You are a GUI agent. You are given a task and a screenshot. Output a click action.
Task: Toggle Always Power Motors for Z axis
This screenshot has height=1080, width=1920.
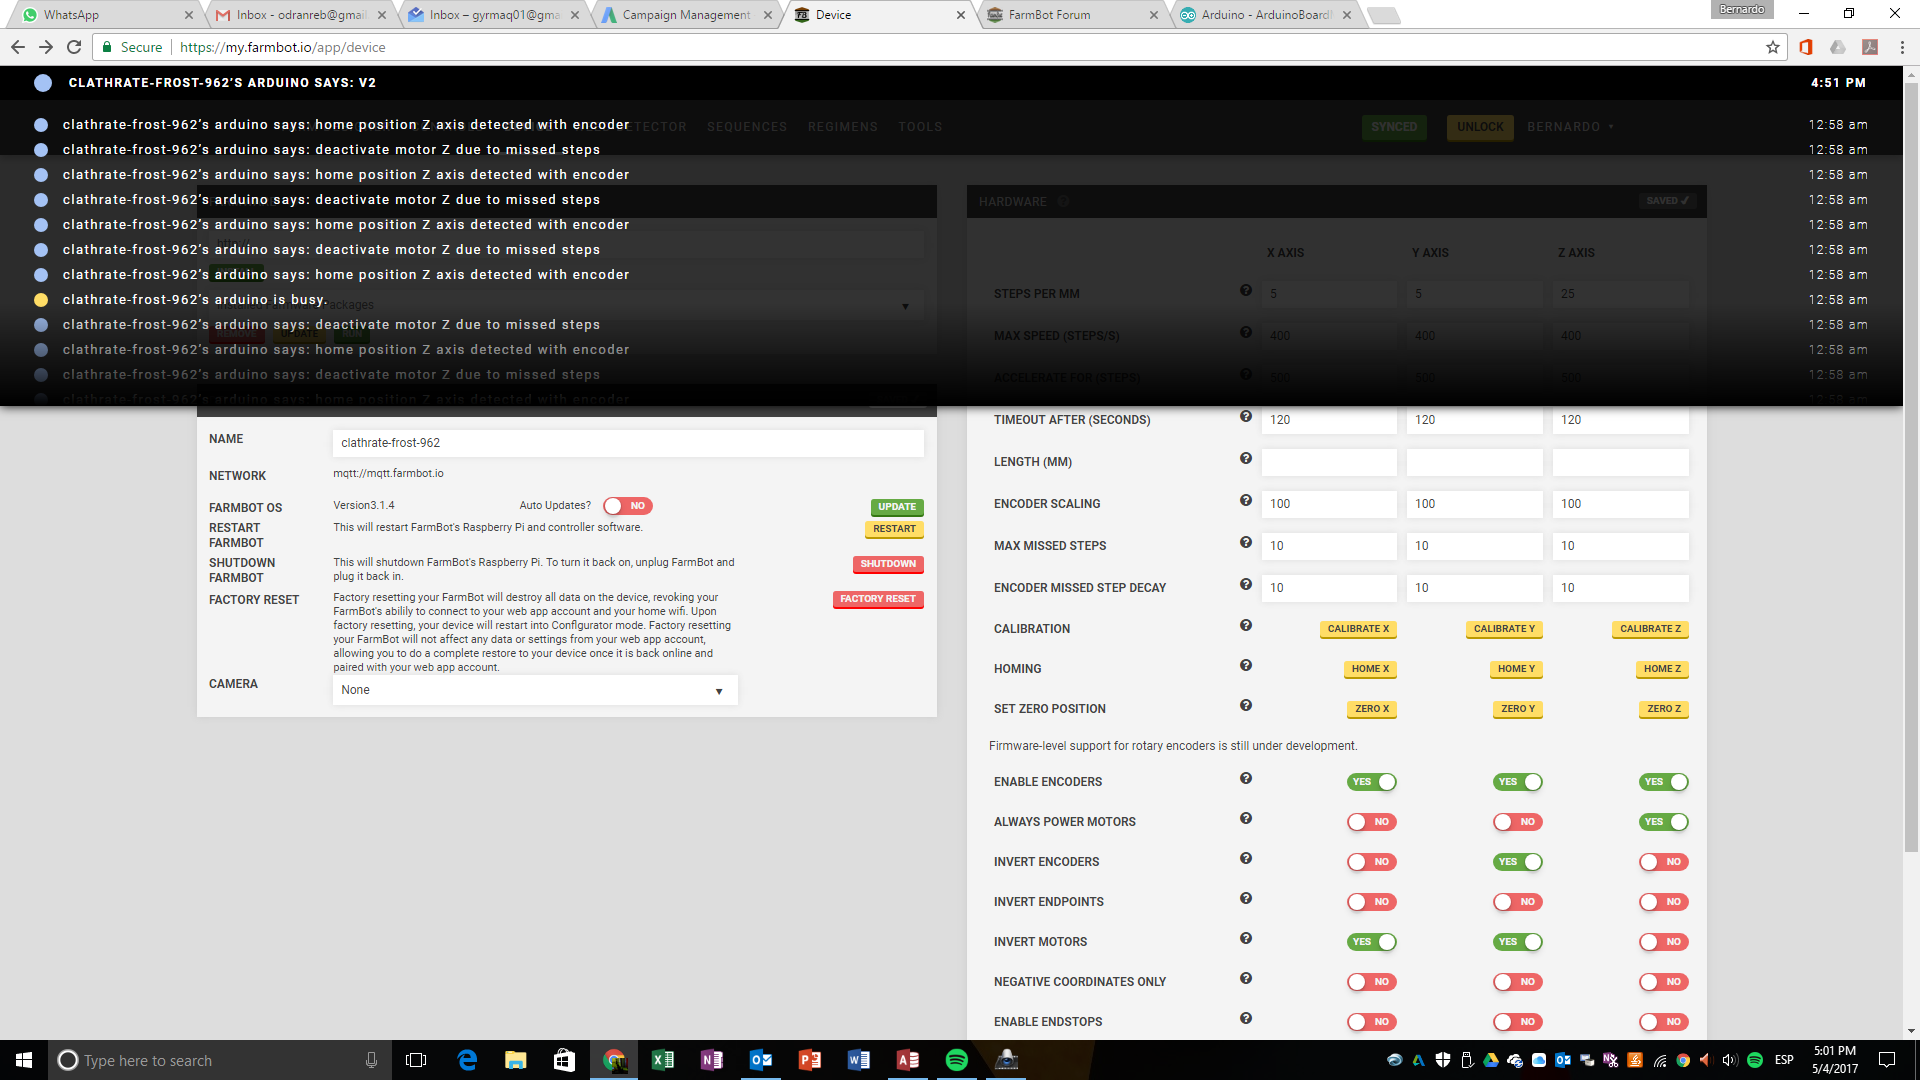click(x=1664, y=822)
